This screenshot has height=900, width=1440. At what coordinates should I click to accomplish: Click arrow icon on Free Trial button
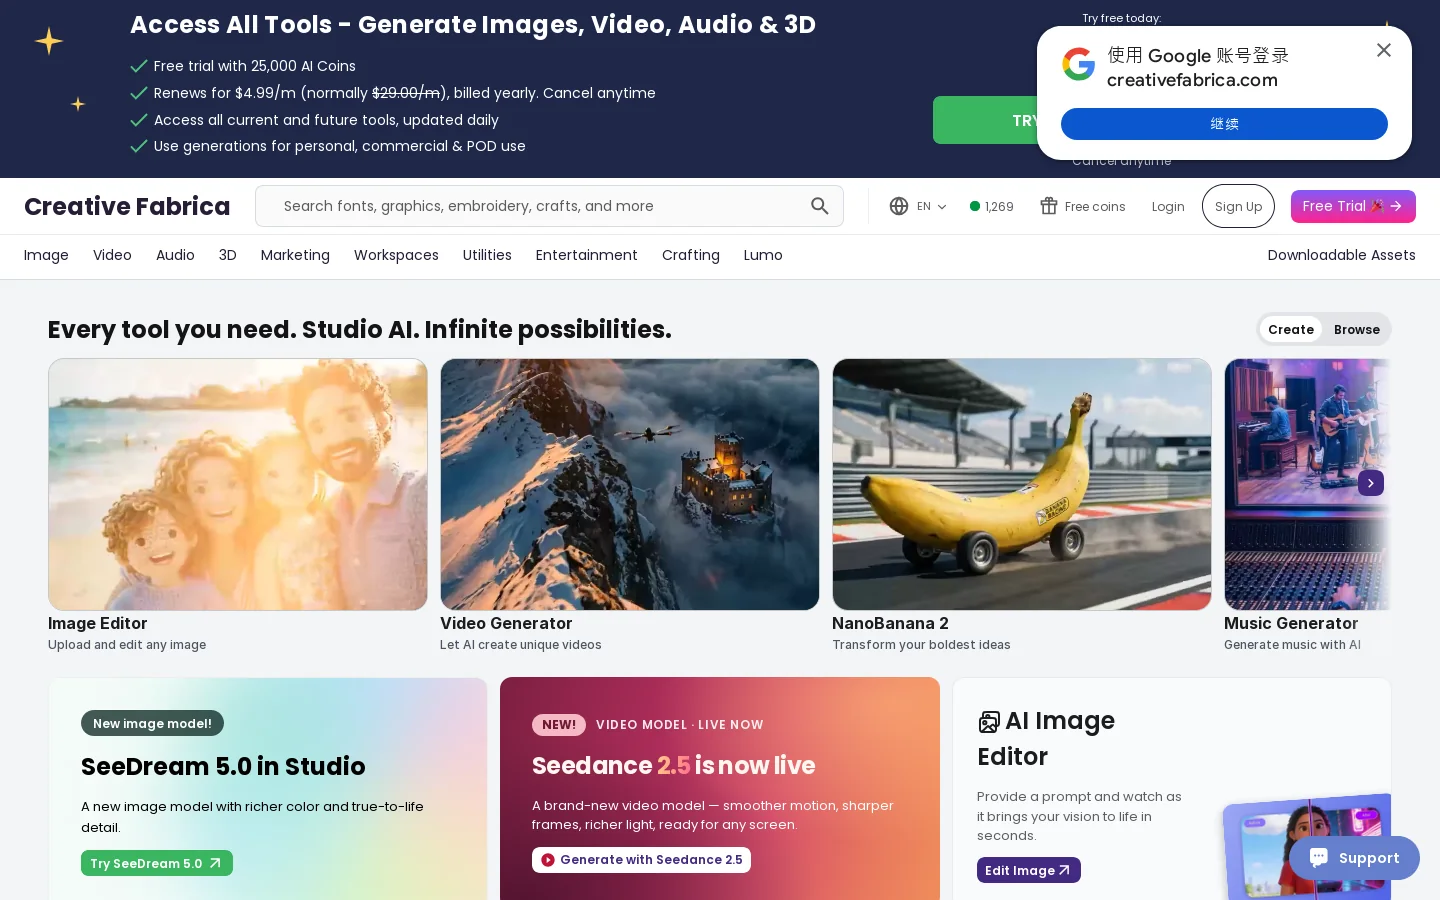pyautogui.click(x=1396, y=206)
